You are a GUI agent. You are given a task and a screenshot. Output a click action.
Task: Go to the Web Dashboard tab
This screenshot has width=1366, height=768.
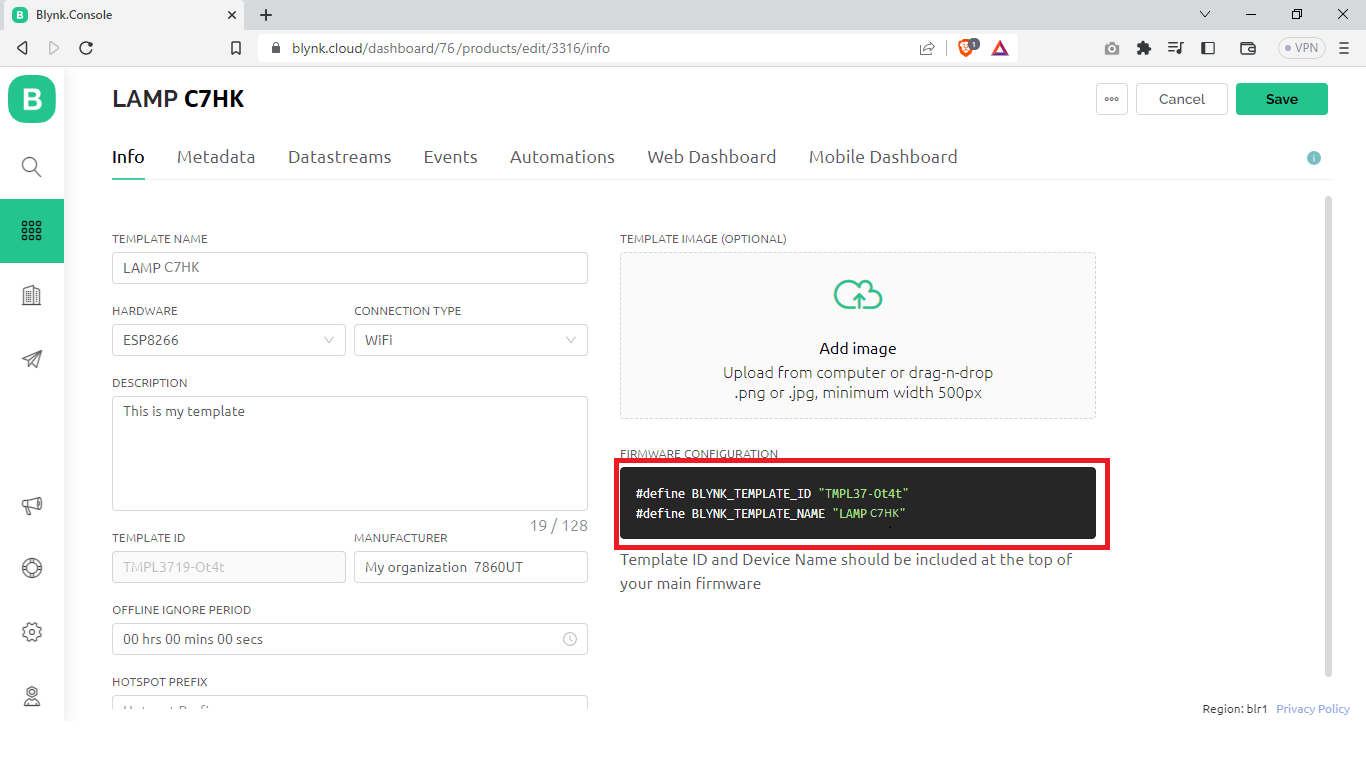[711, 157]
